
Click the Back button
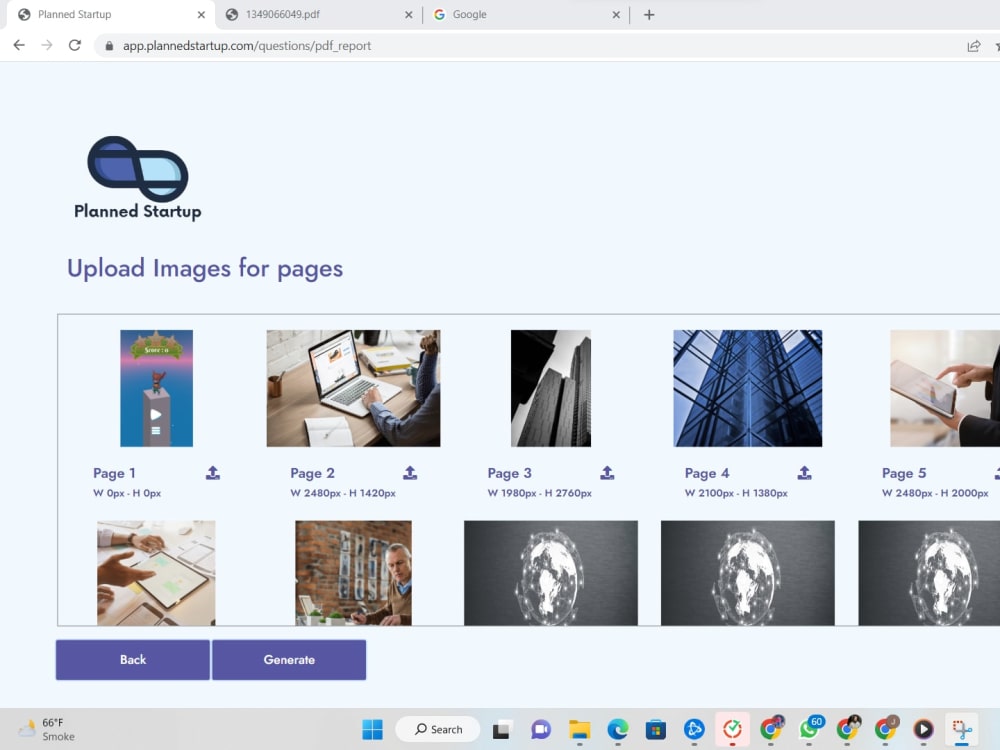(133, 659)
